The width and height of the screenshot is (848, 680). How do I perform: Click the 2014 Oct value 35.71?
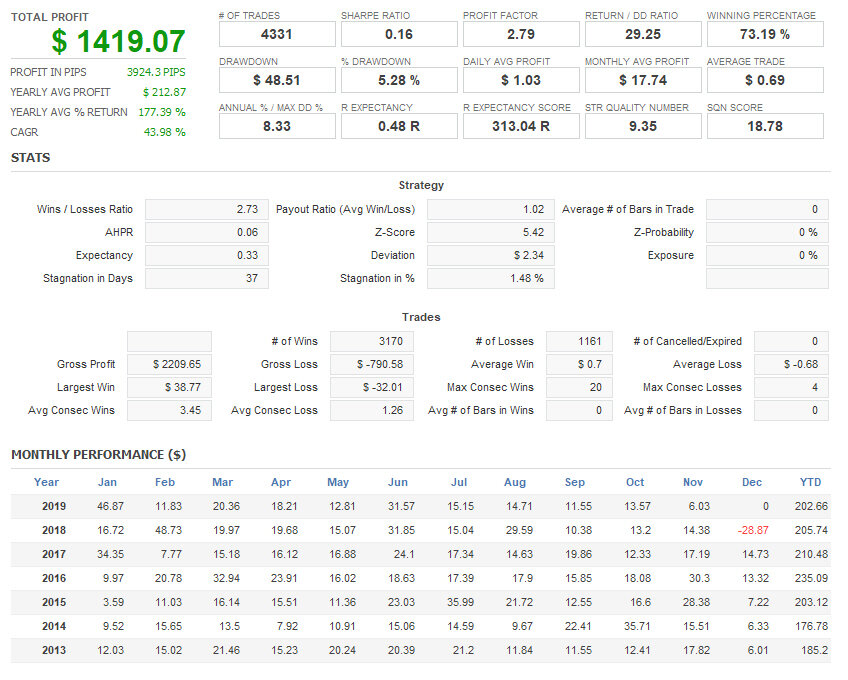click(637, 626)
